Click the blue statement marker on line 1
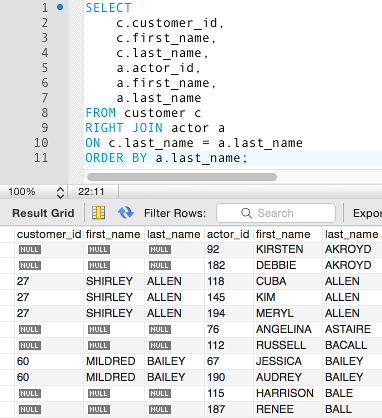The width and height of the screenshot is (382, 418). 60,7
